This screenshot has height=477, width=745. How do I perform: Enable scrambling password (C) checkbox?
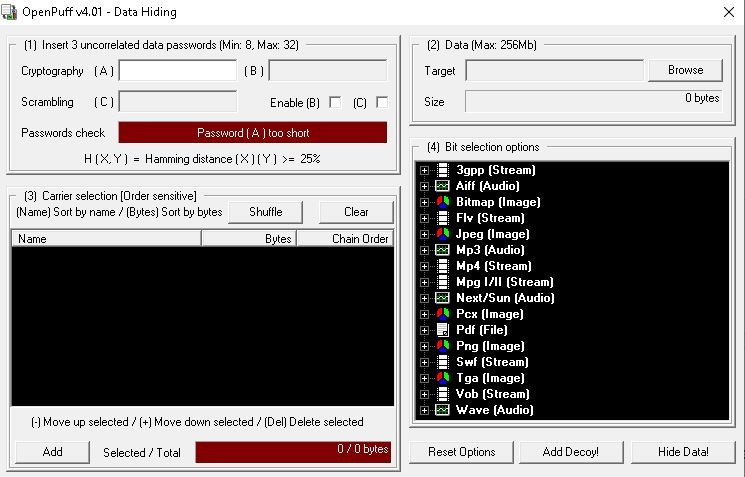pos(381,102)
